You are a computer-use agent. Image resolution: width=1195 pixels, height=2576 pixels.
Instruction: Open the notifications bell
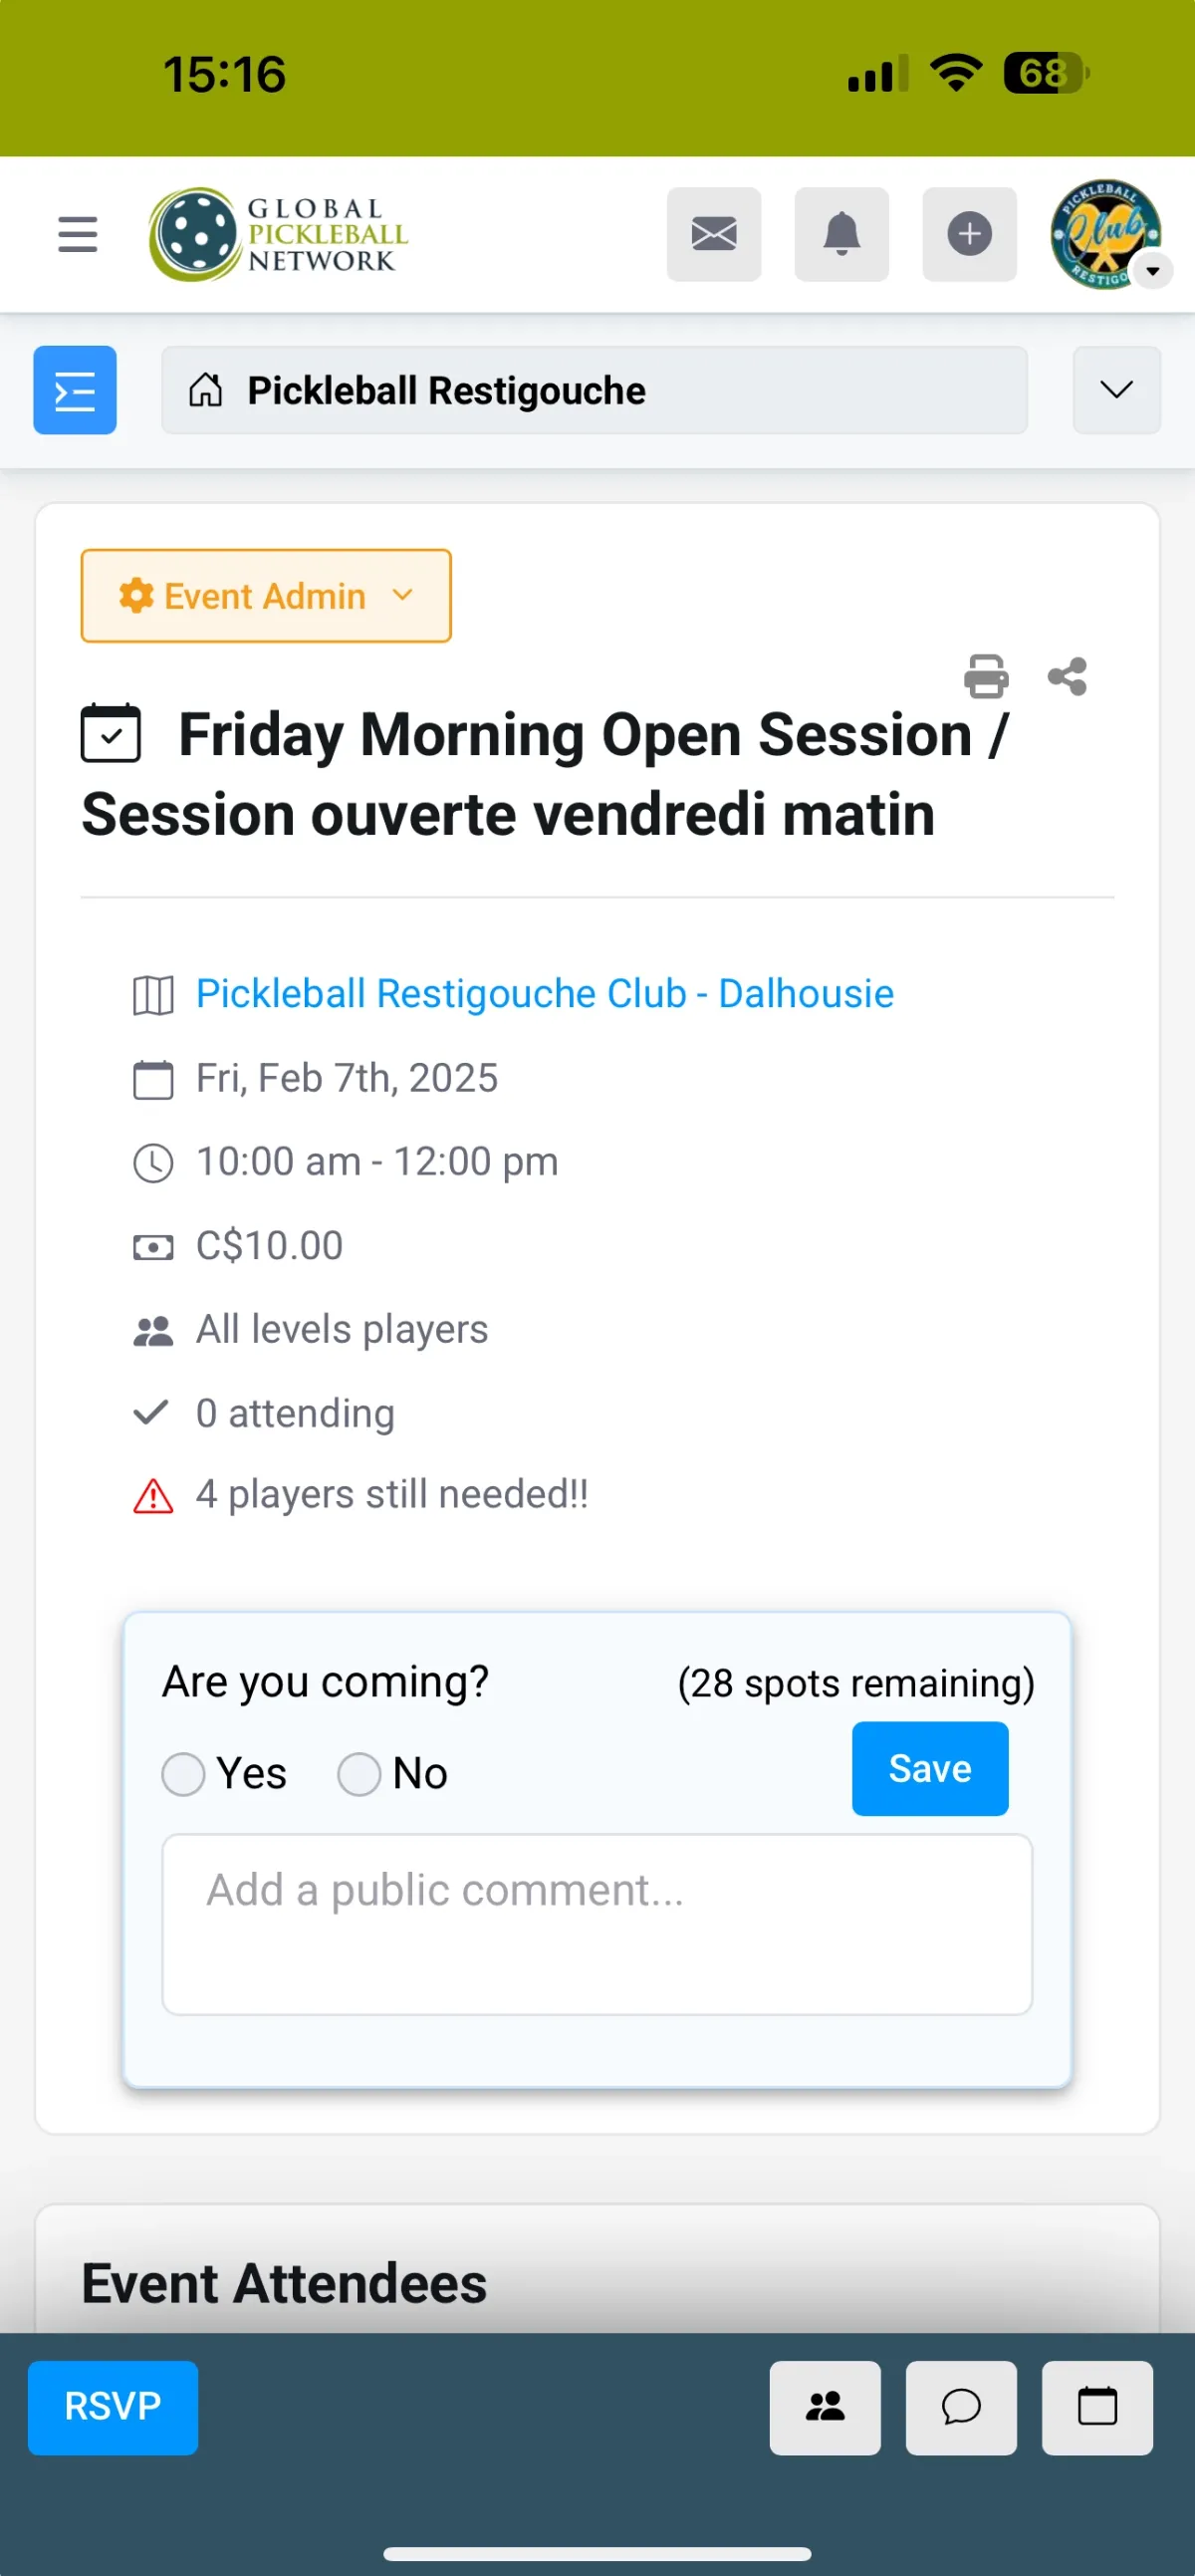click(x=841, y=234)
